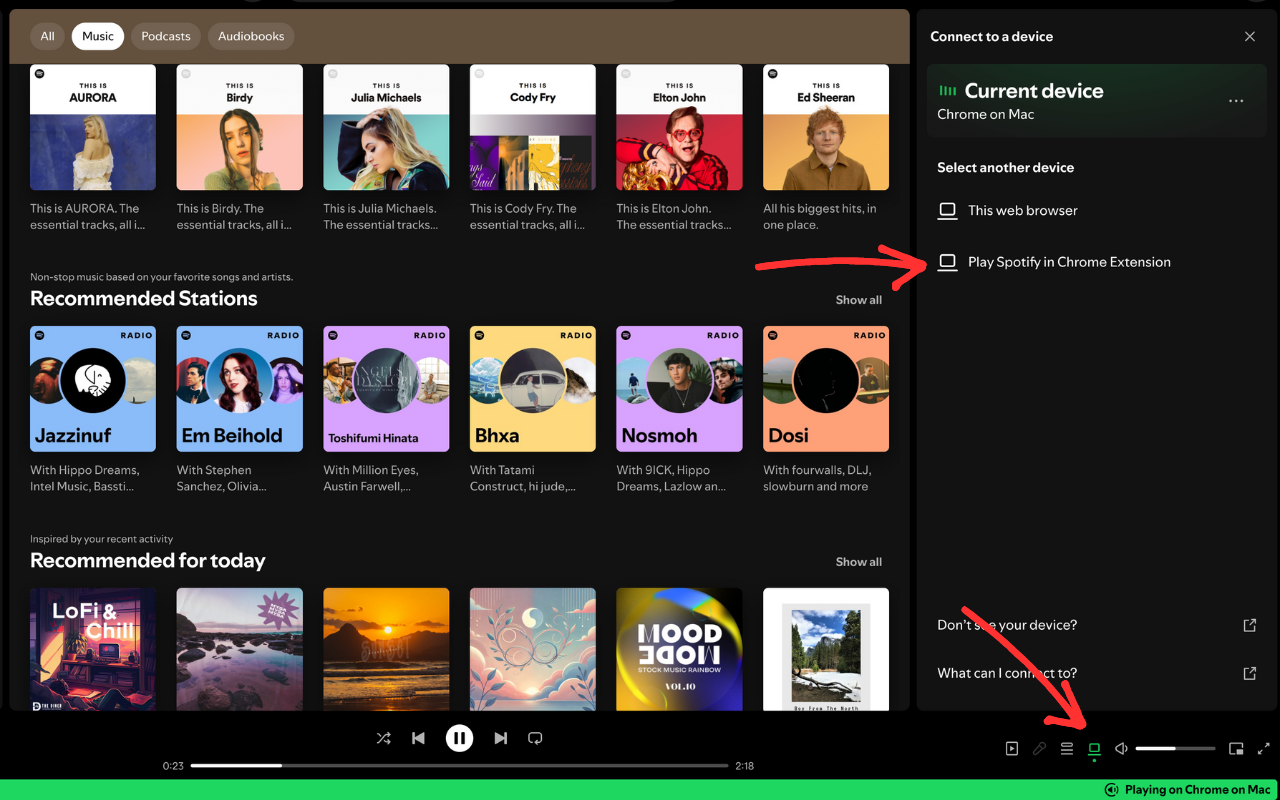
Task: Open the Recommended for today heading
Action: click(148, 560)
